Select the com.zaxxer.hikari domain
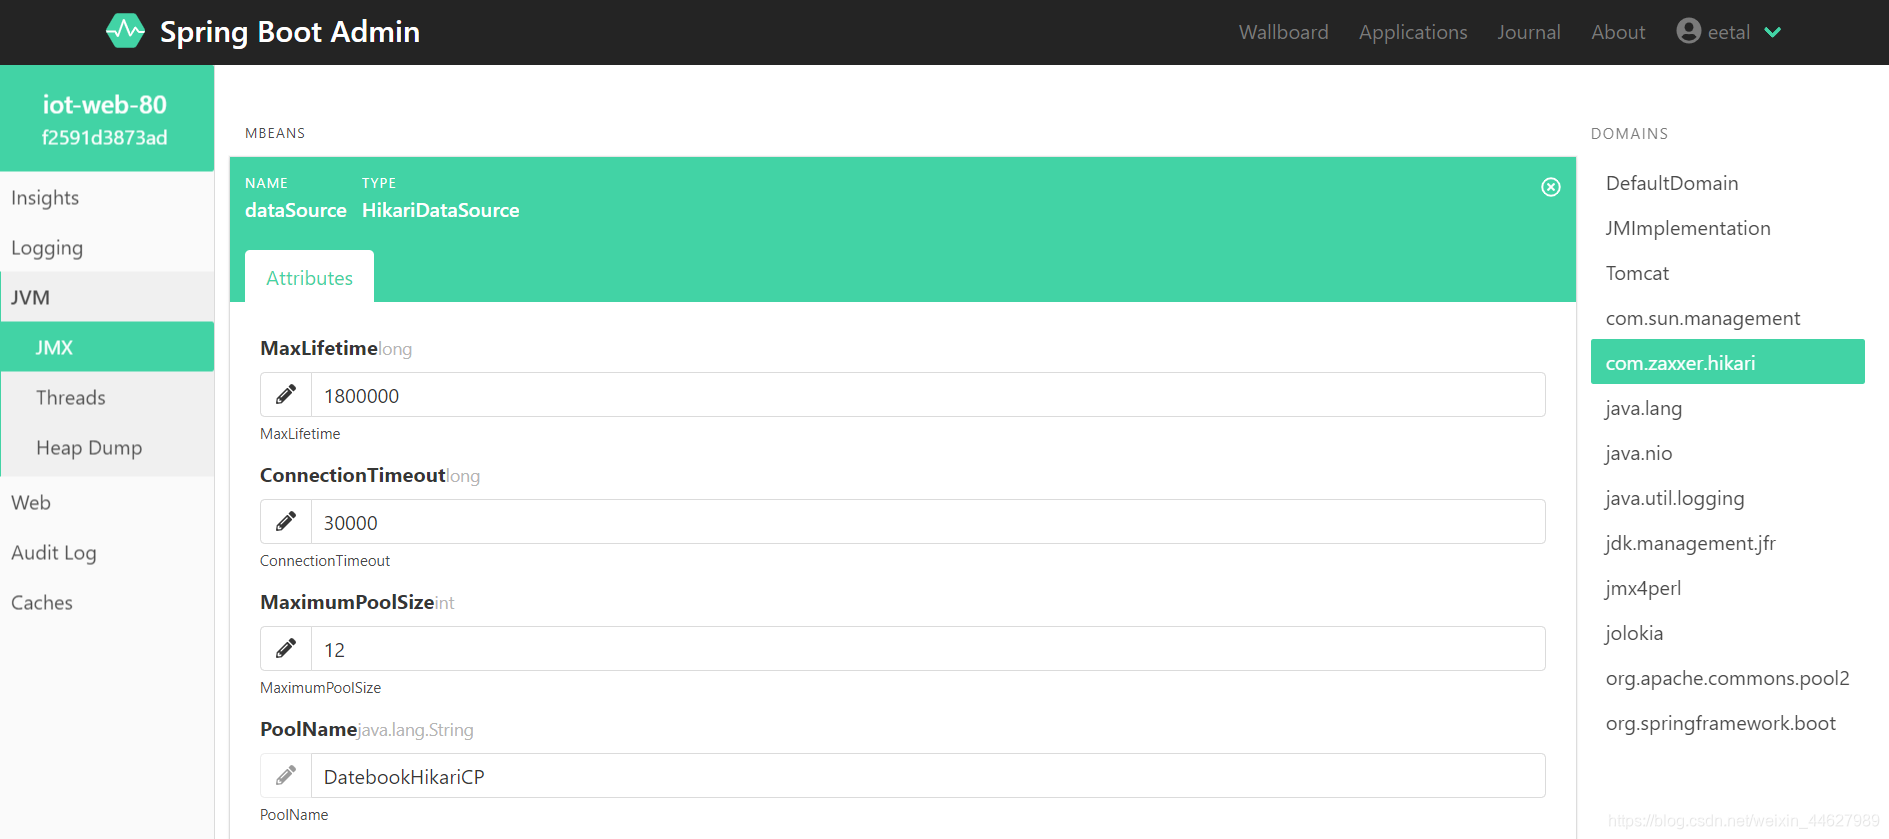Viewport: 1889px width, 839px height. (1727, 362)
